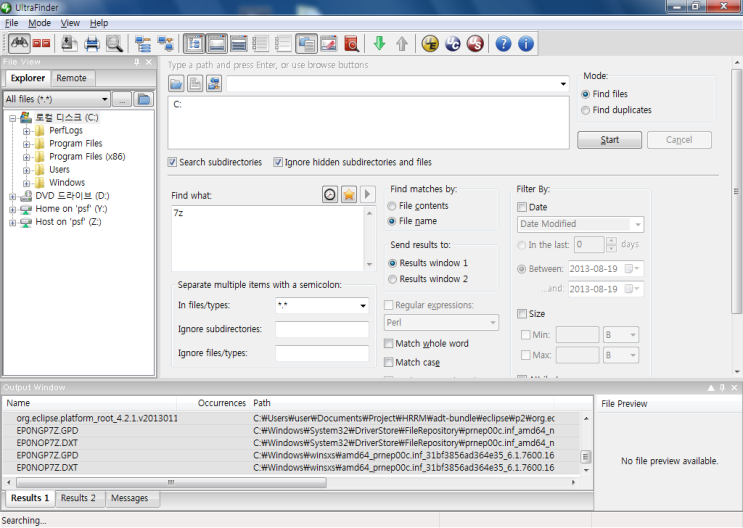Click the green down arrow next result icon

click(379, 44)
